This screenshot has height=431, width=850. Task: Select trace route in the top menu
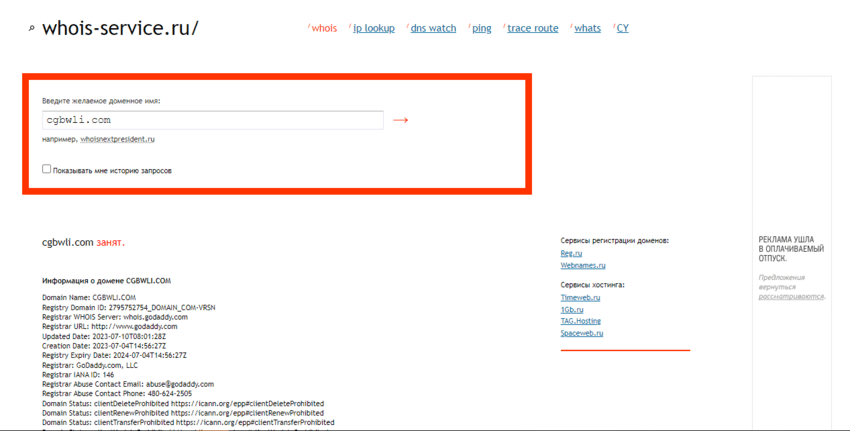pos(533,29)
